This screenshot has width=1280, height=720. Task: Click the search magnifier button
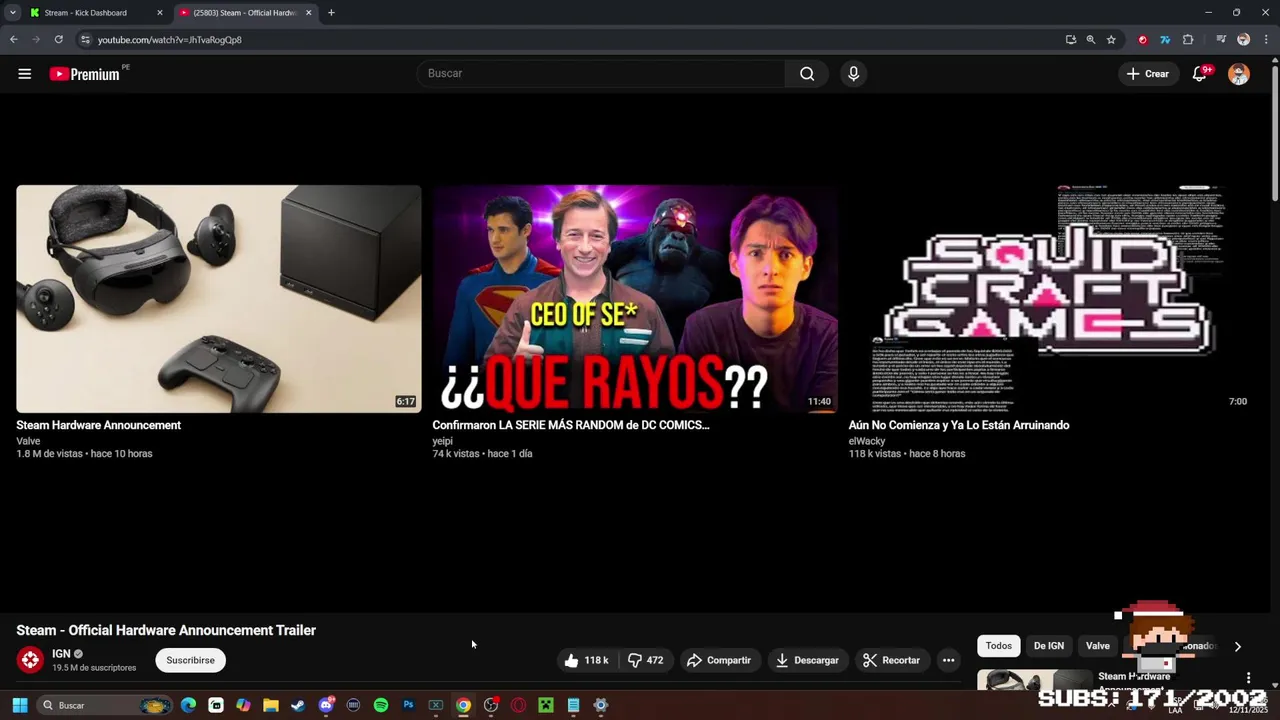[x=807, y=73]
